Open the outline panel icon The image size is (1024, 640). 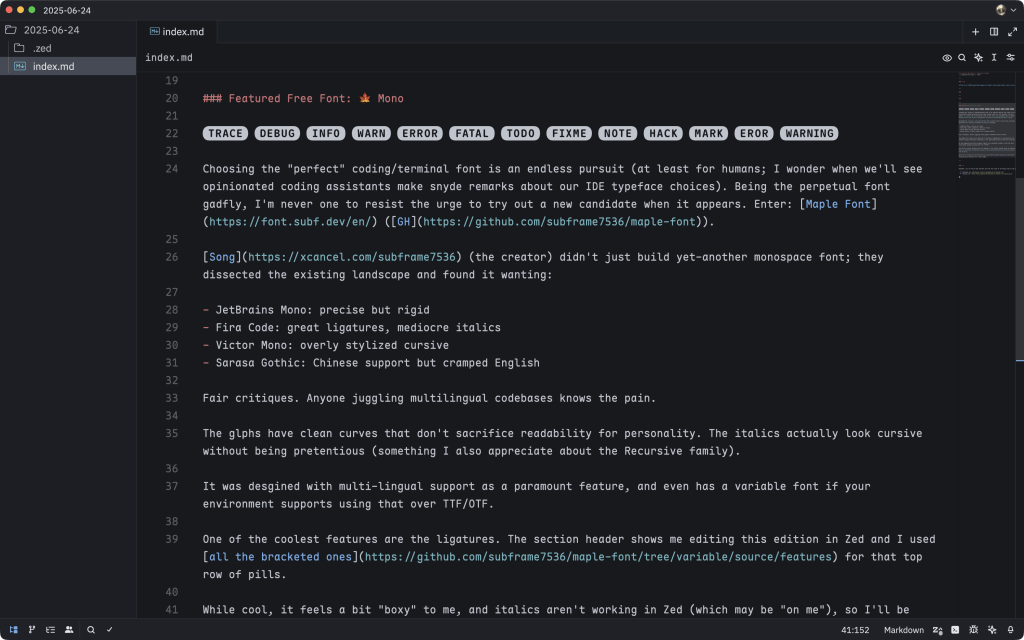click(50, 630)
